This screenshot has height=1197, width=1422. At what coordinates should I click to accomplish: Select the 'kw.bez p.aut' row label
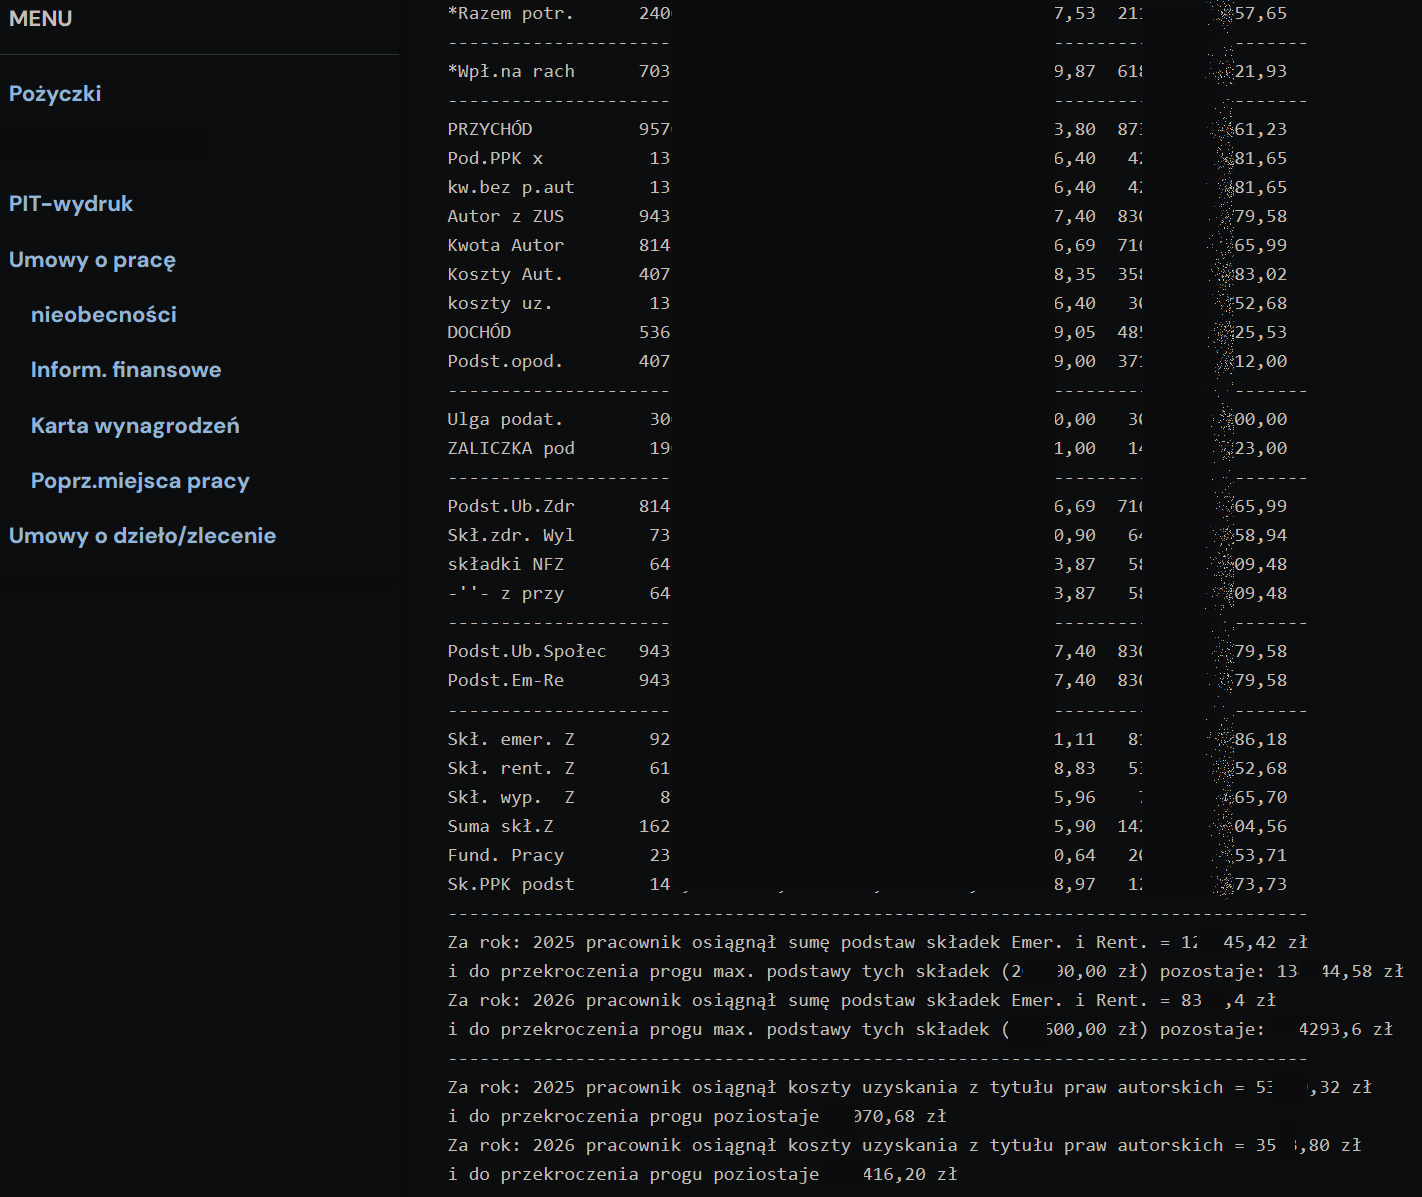[x=511, y=187]
